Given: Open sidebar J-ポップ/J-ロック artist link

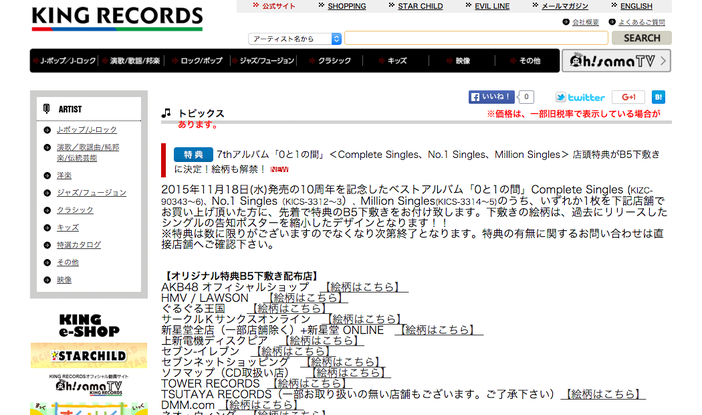Looking at the screenshot, I should 86,130.
